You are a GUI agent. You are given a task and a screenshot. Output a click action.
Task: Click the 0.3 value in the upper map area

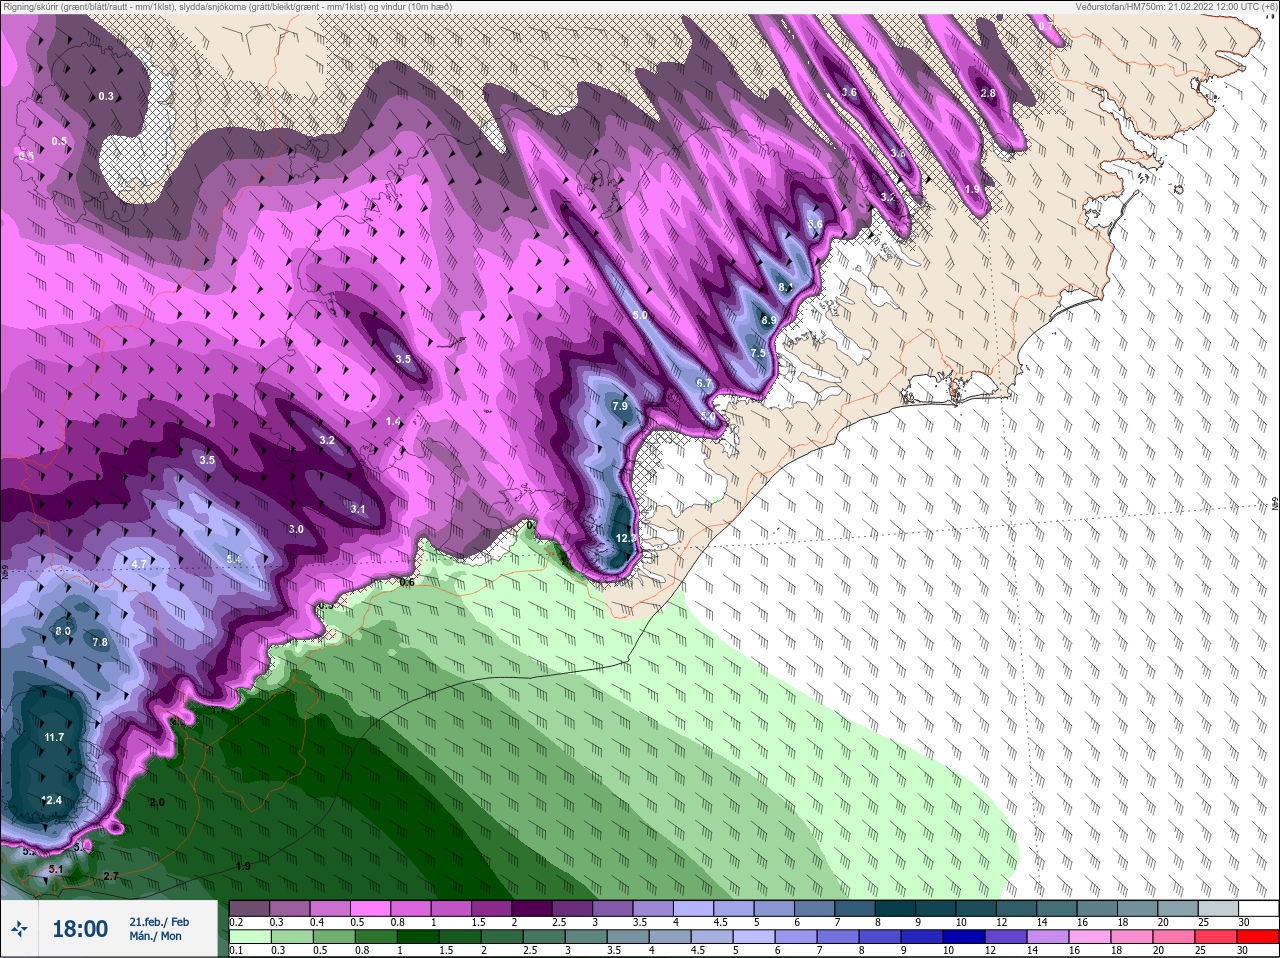pyautogui.click(x=106, y=96)
